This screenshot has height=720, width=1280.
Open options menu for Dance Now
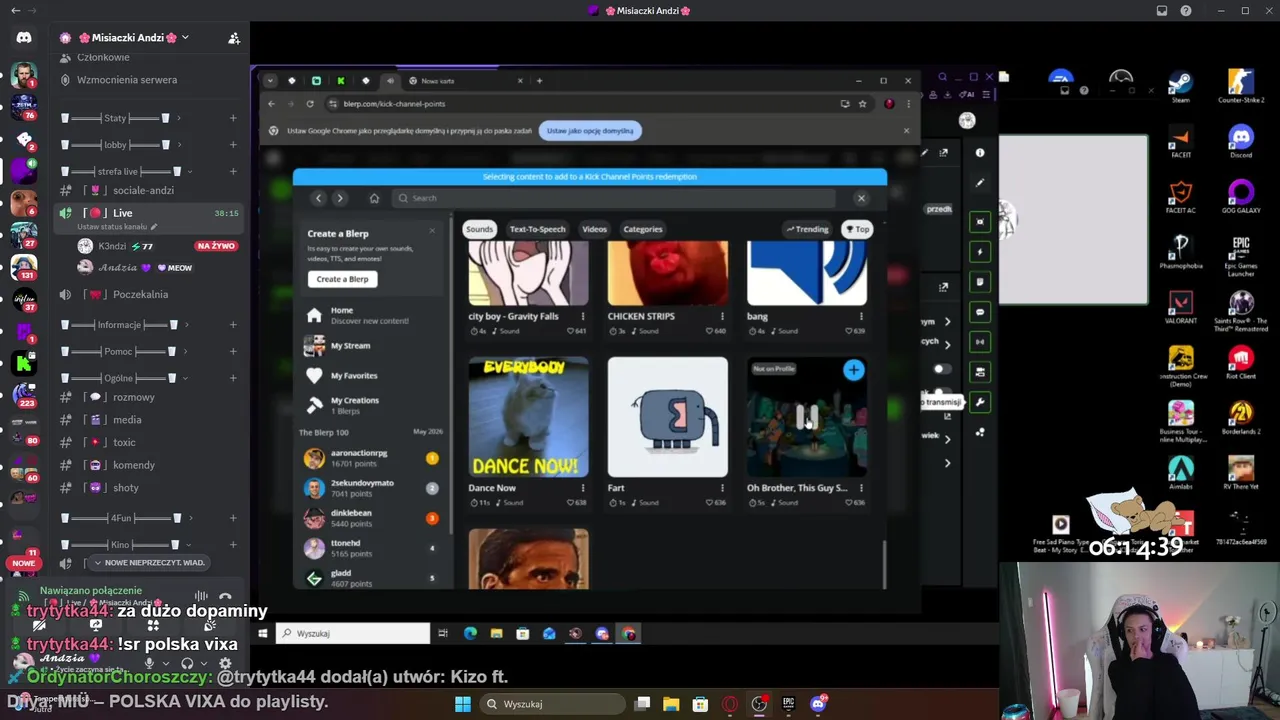tap(583, 488)
